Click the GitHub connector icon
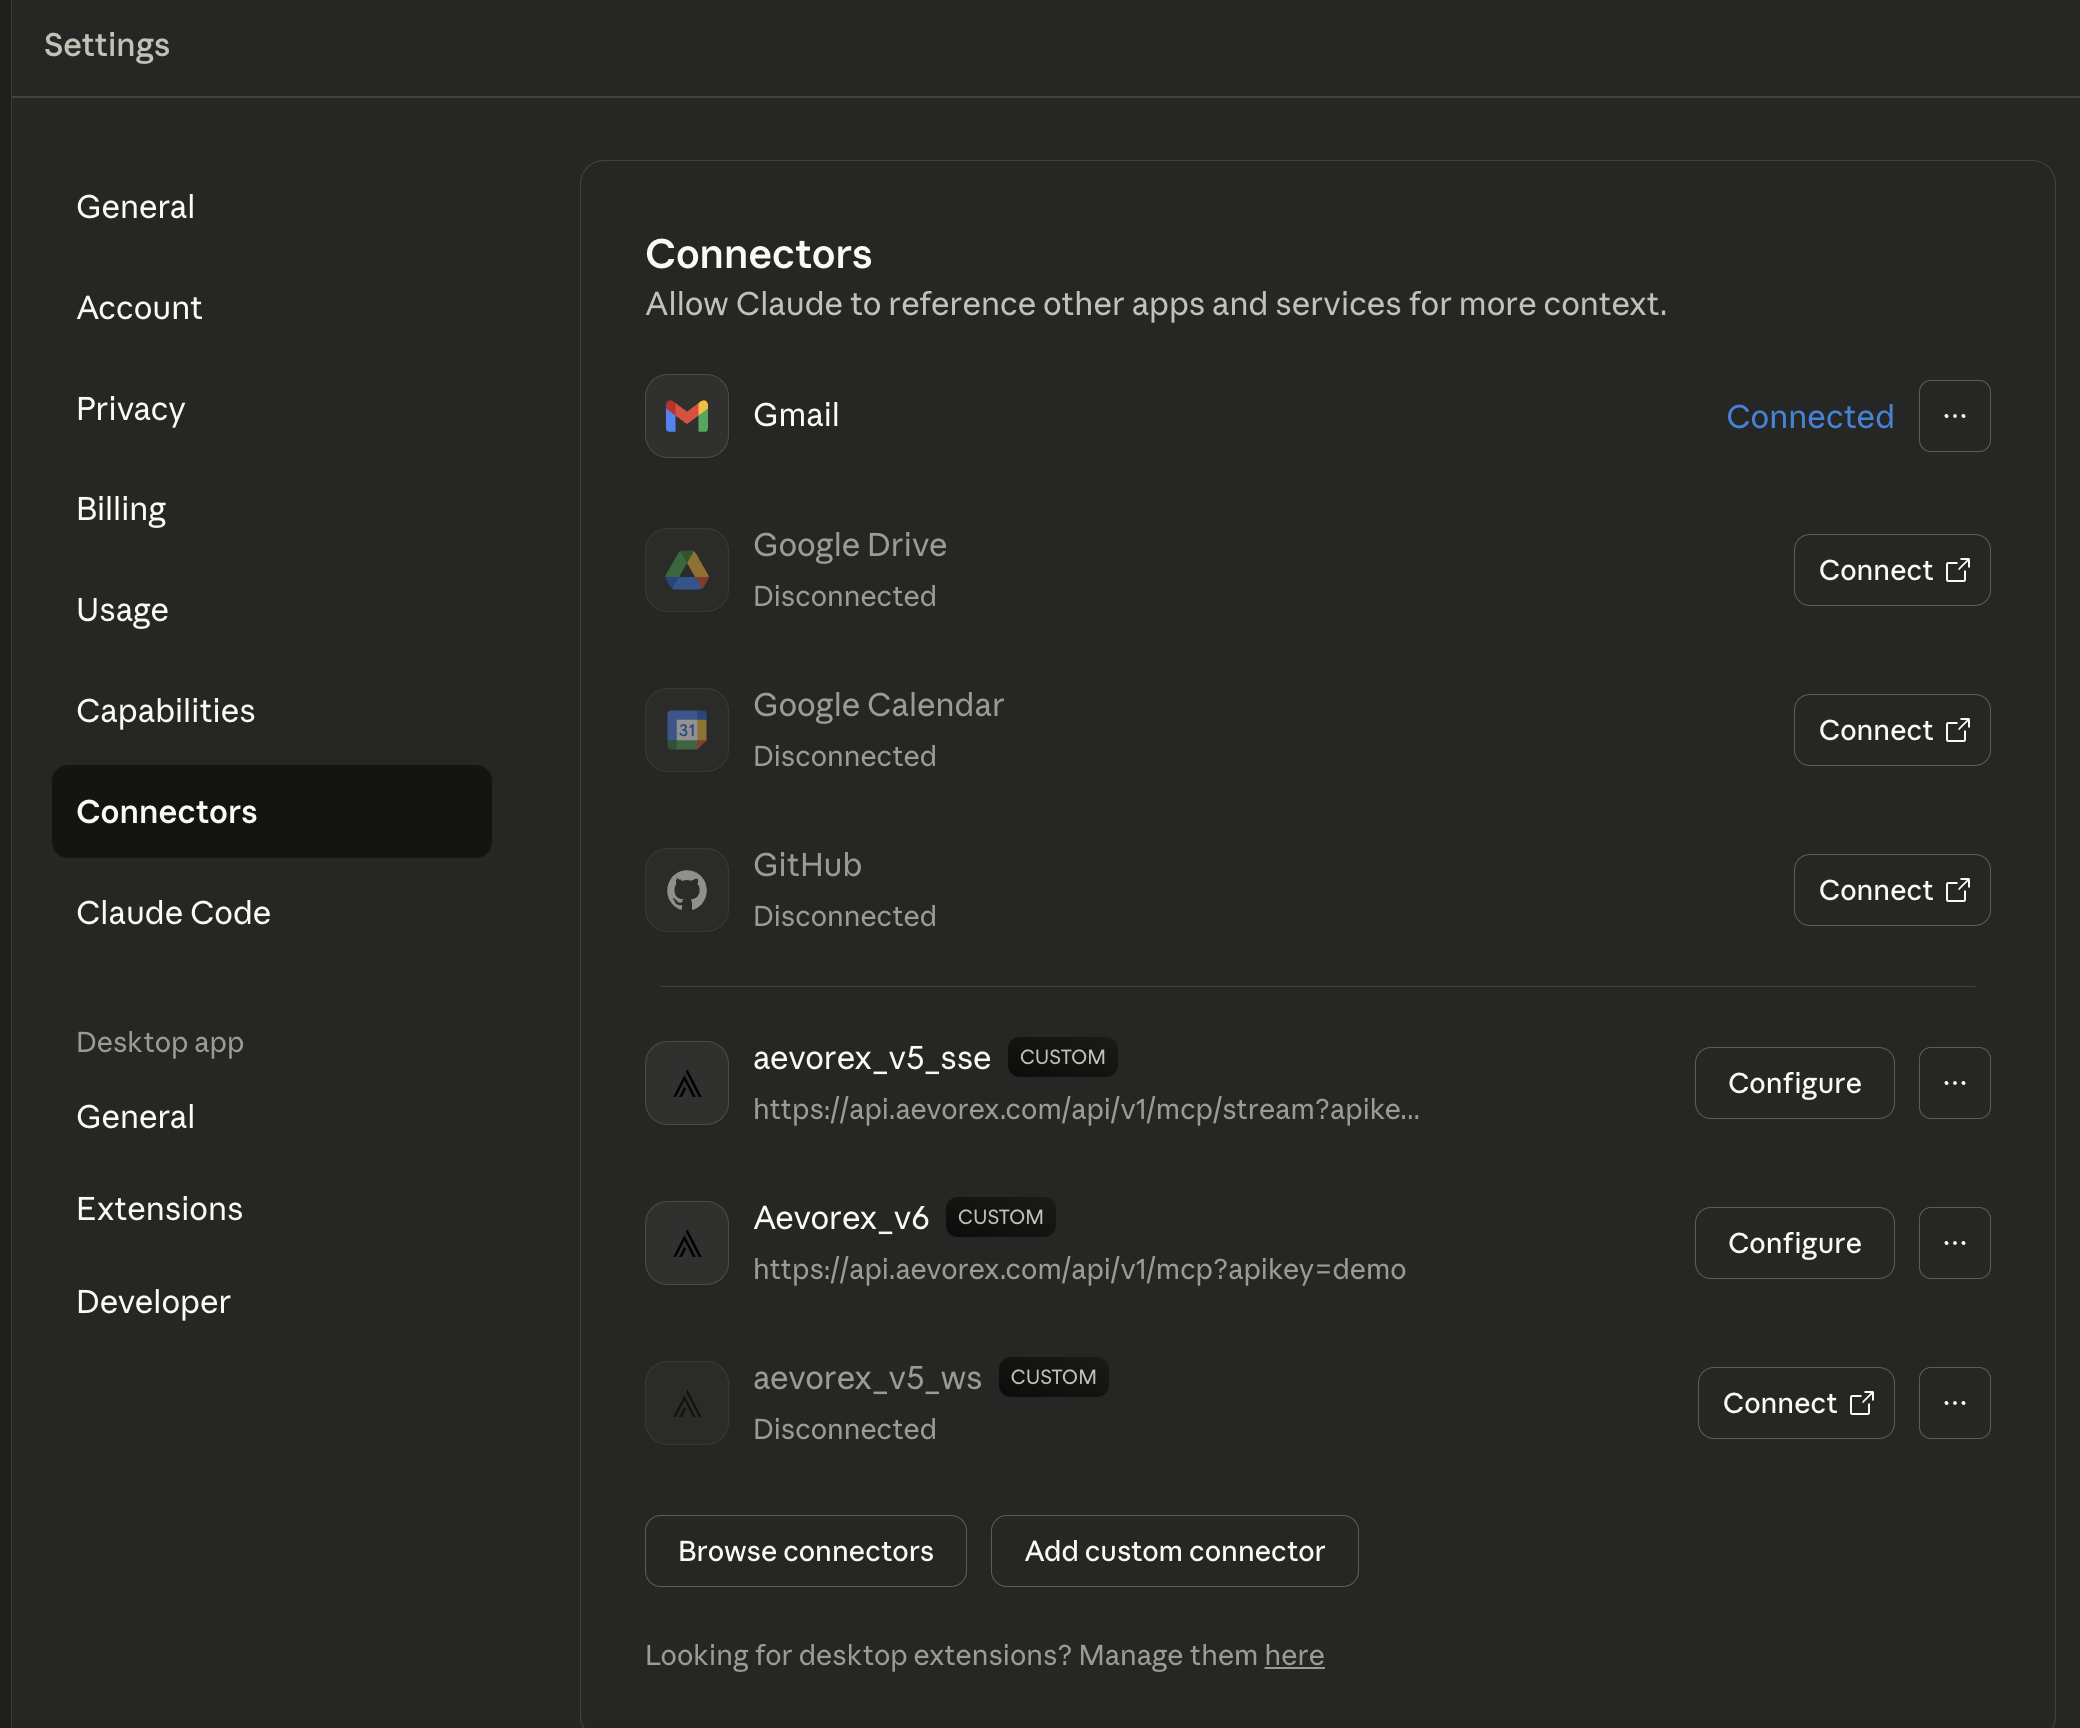This screenshot has width=2080, height=1728. pos(686,889)
